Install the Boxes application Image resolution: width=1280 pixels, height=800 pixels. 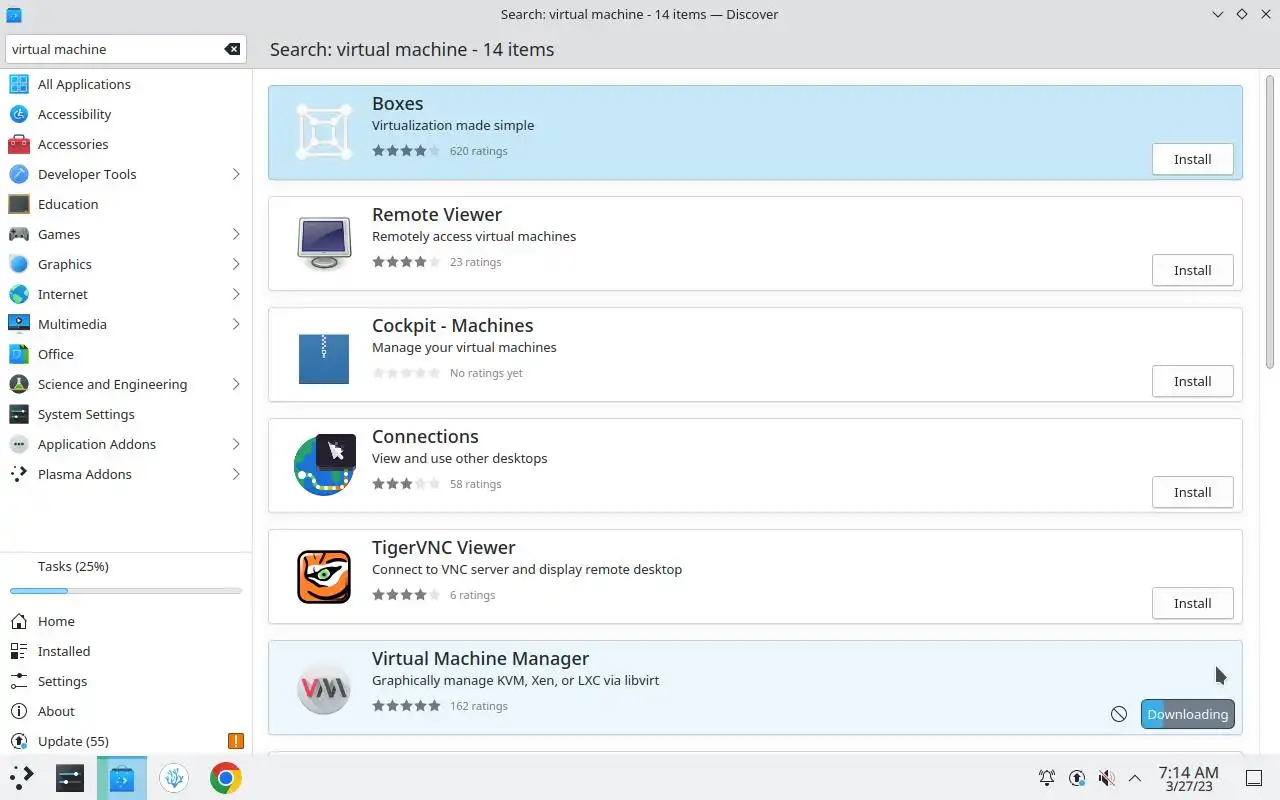1192,159
